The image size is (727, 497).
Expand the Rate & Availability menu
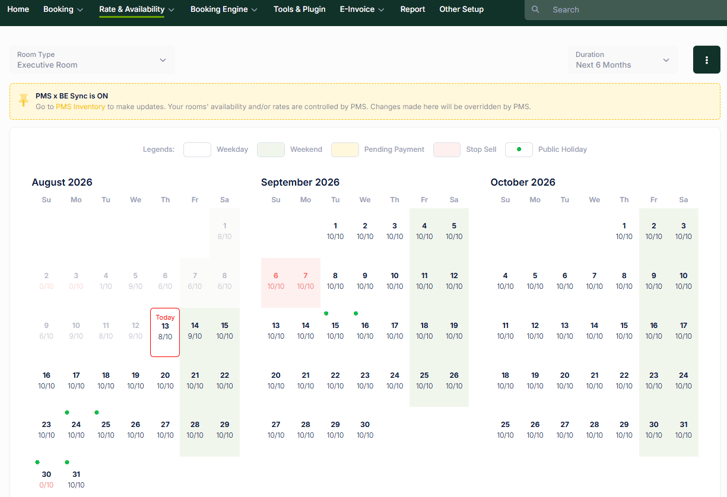pos(137,9)
